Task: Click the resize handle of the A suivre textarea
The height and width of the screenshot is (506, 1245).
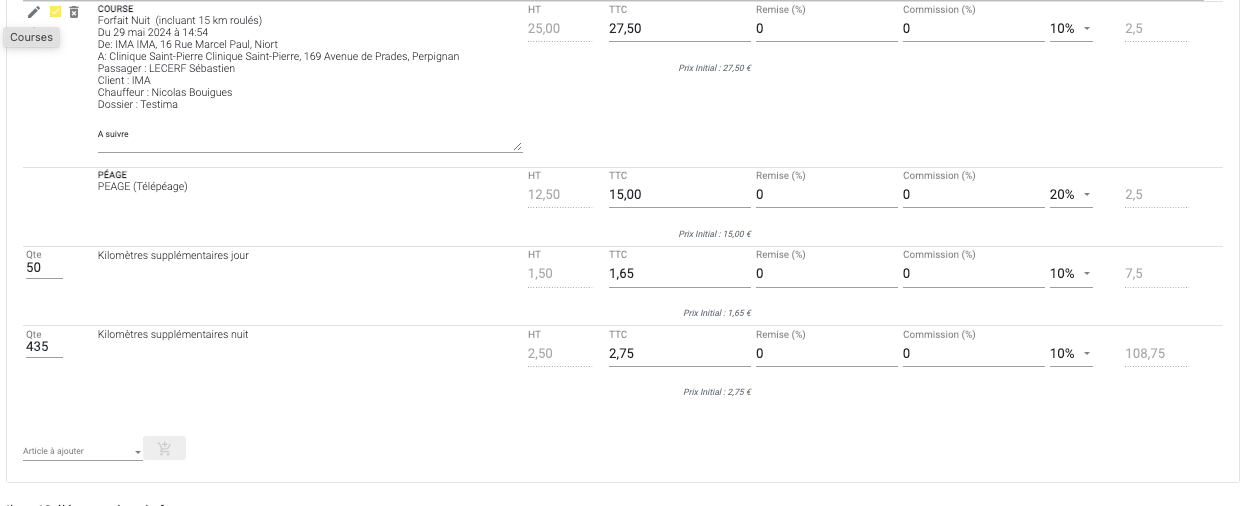Action: coord(517,147)
